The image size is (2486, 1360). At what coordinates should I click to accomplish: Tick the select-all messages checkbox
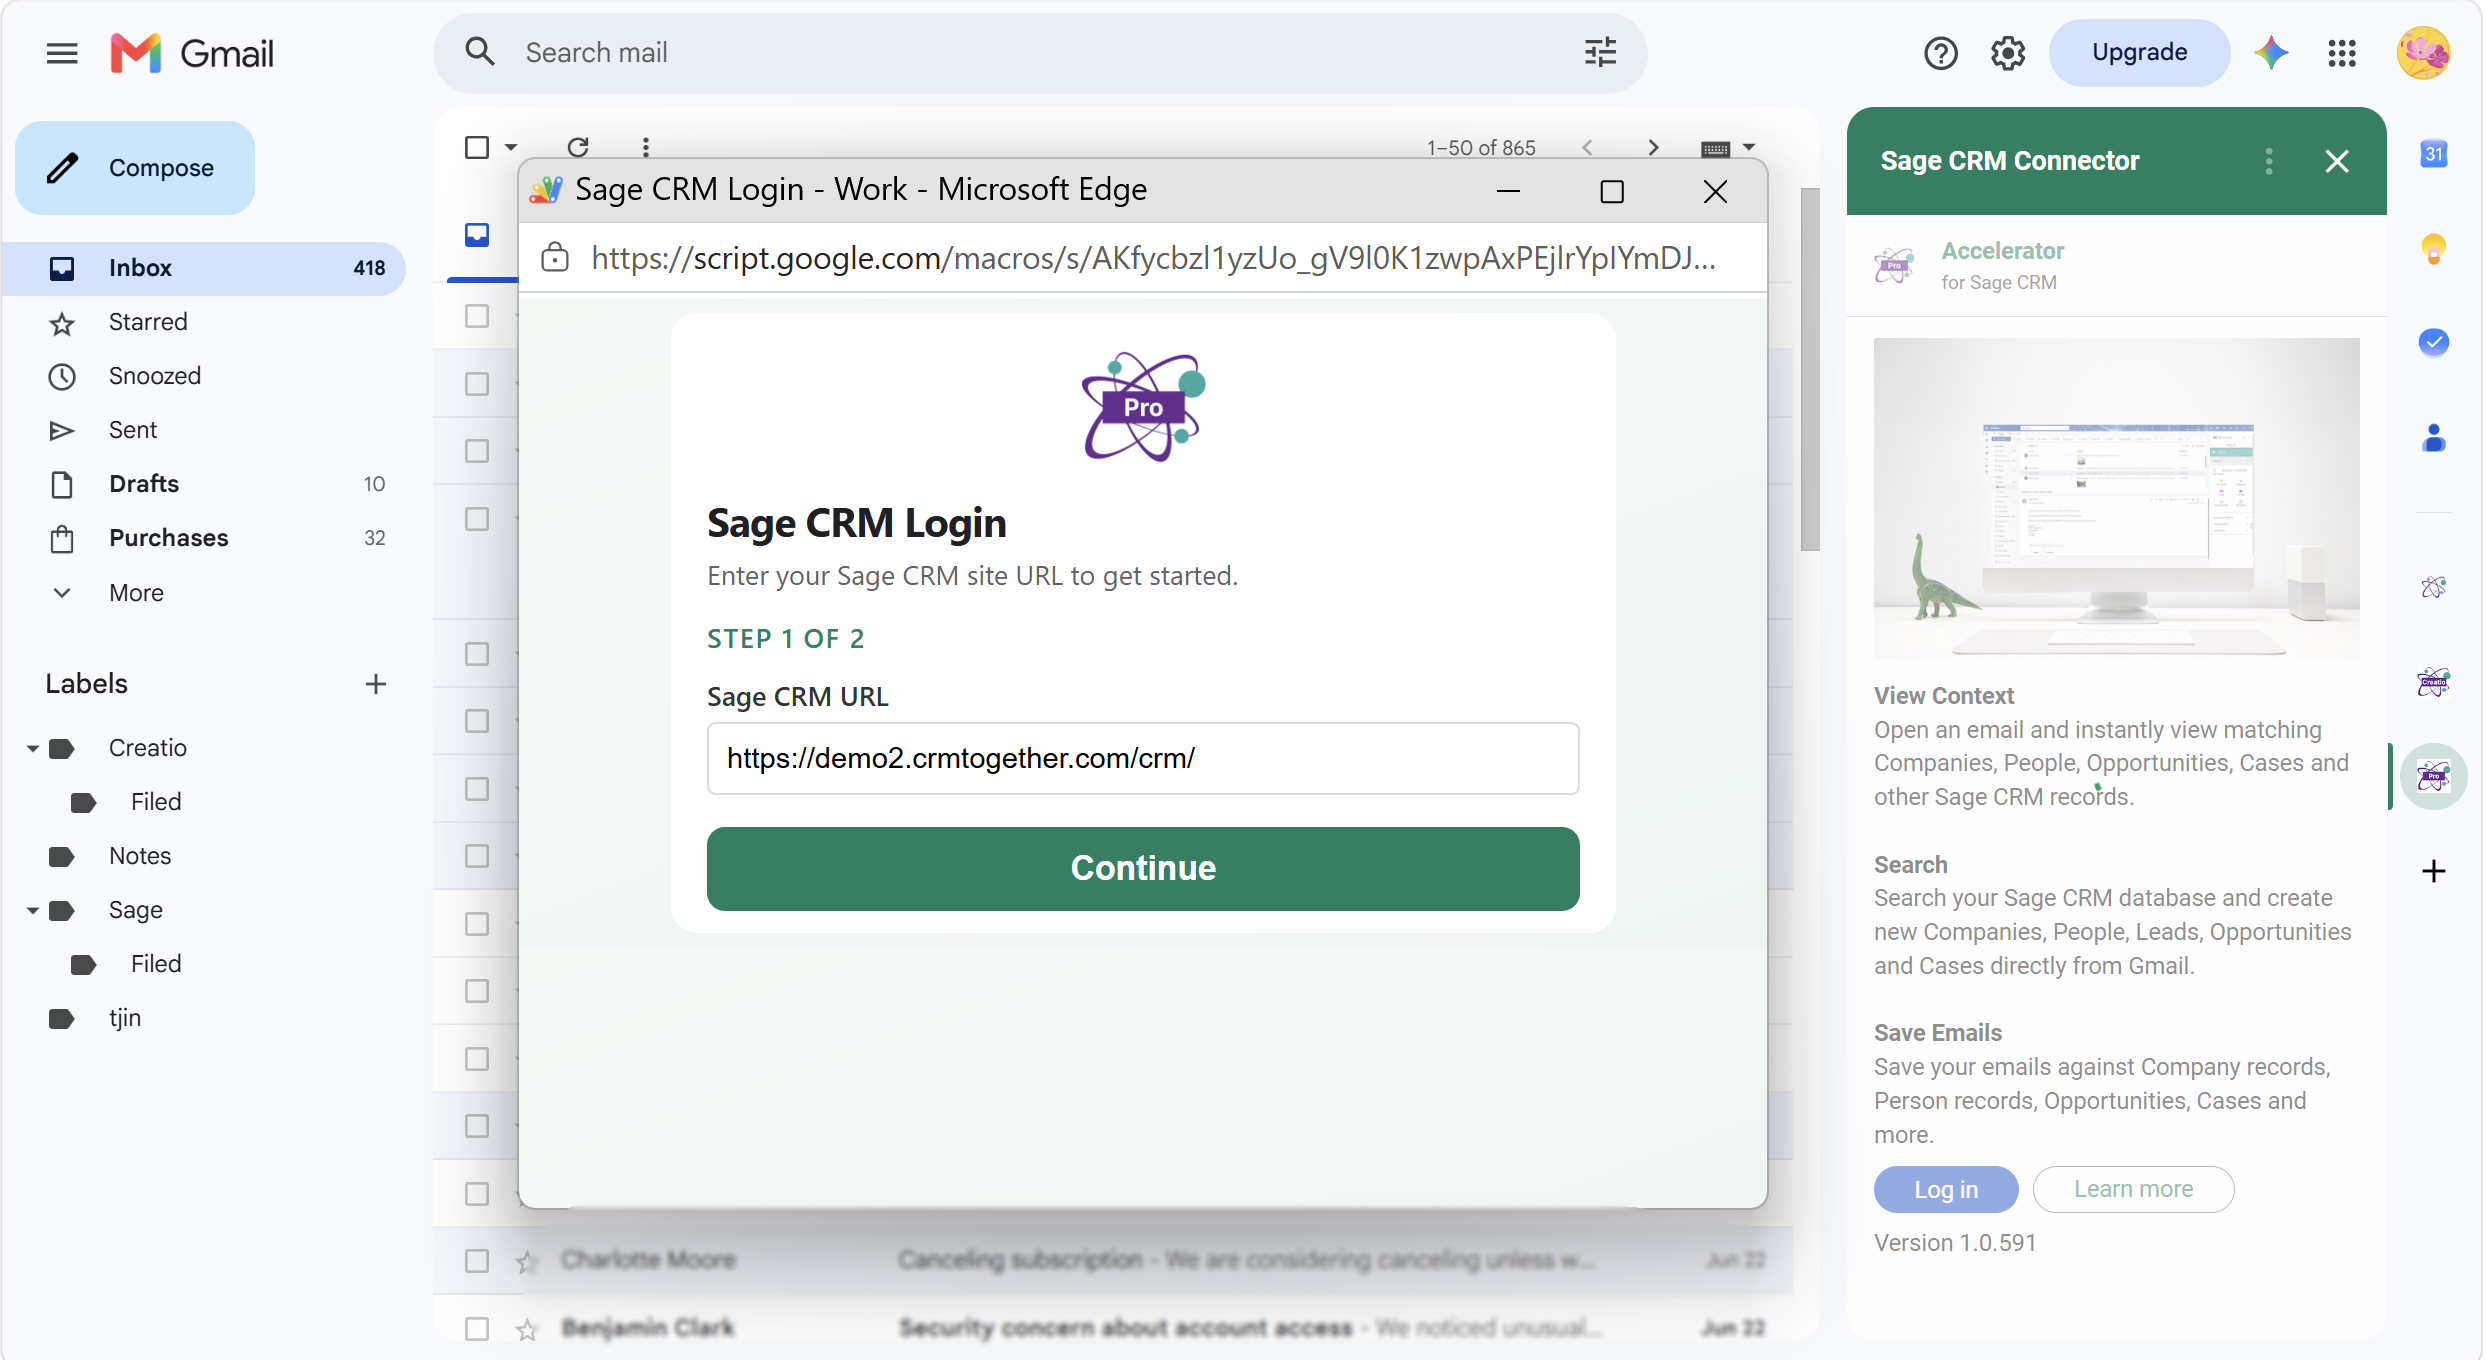477,147
